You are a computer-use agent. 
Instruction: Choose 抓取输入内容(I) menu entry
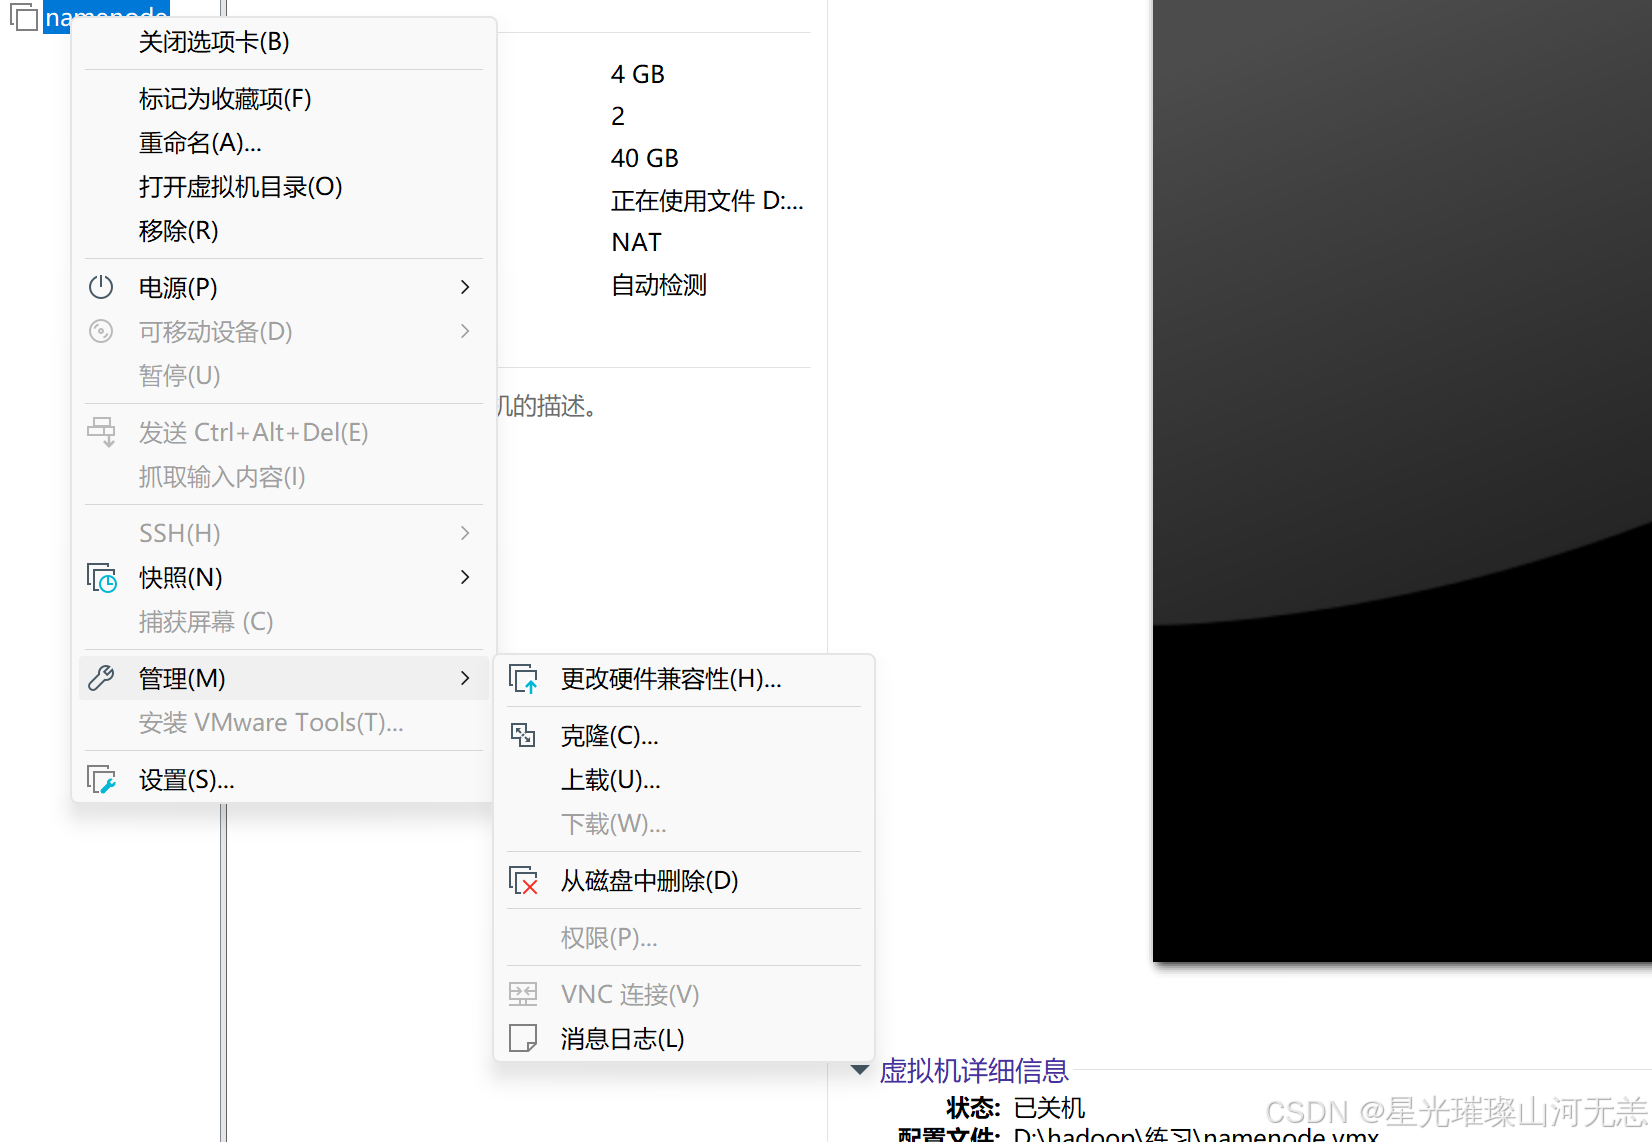(284, 477)
